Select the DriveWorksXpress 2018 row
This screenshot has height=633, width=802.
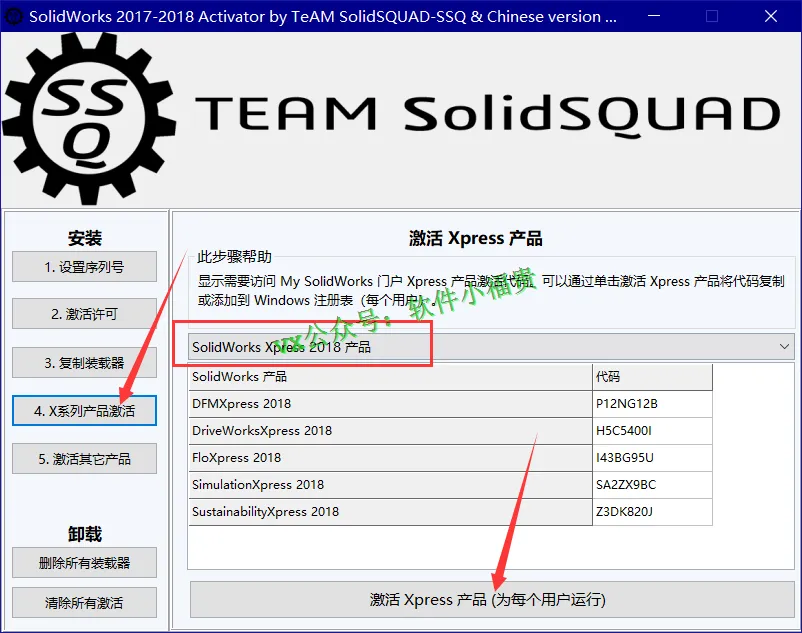pos(450,431)
